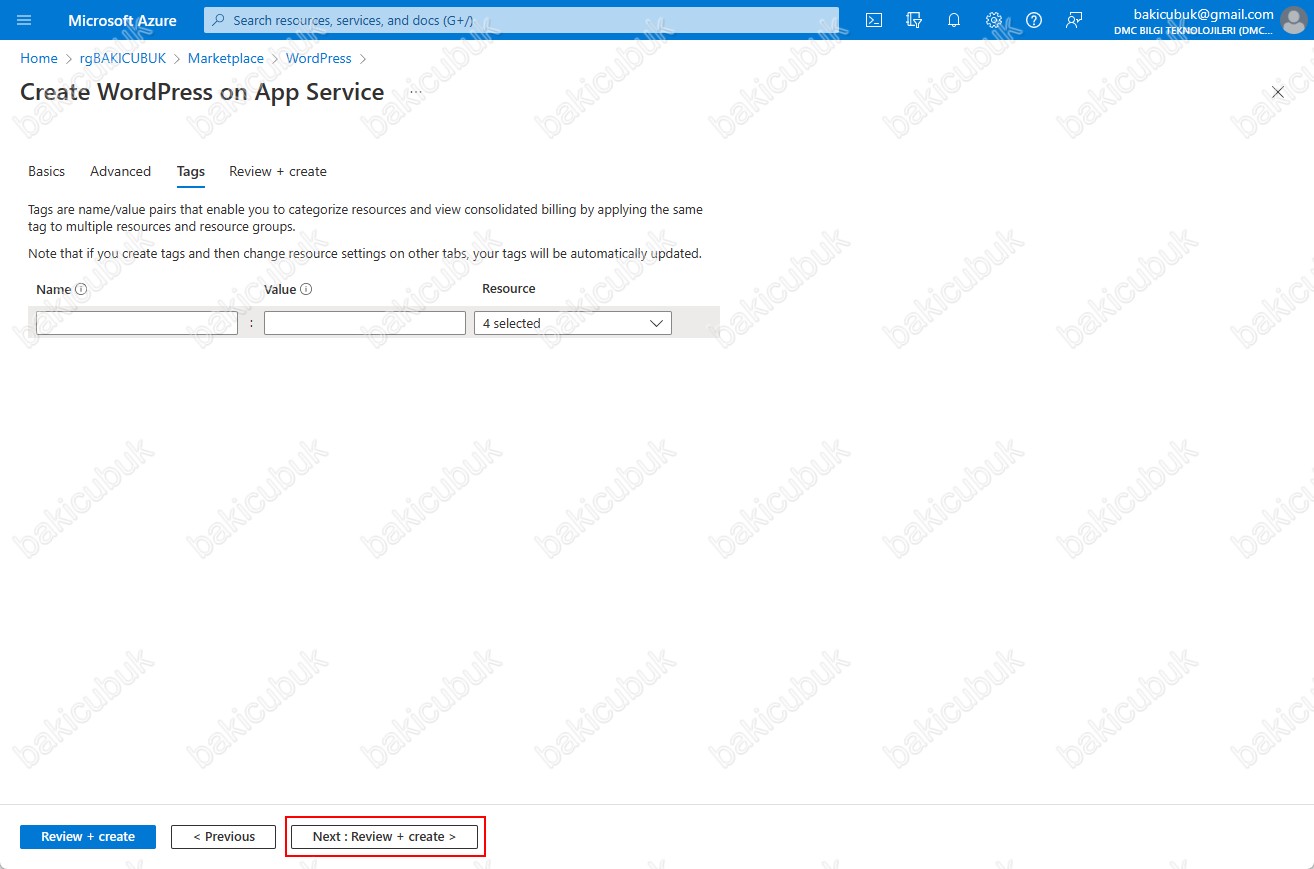Screen dimensions: 1314x869
Task: Go to the Review + create tab
Action: click(277, 171)
